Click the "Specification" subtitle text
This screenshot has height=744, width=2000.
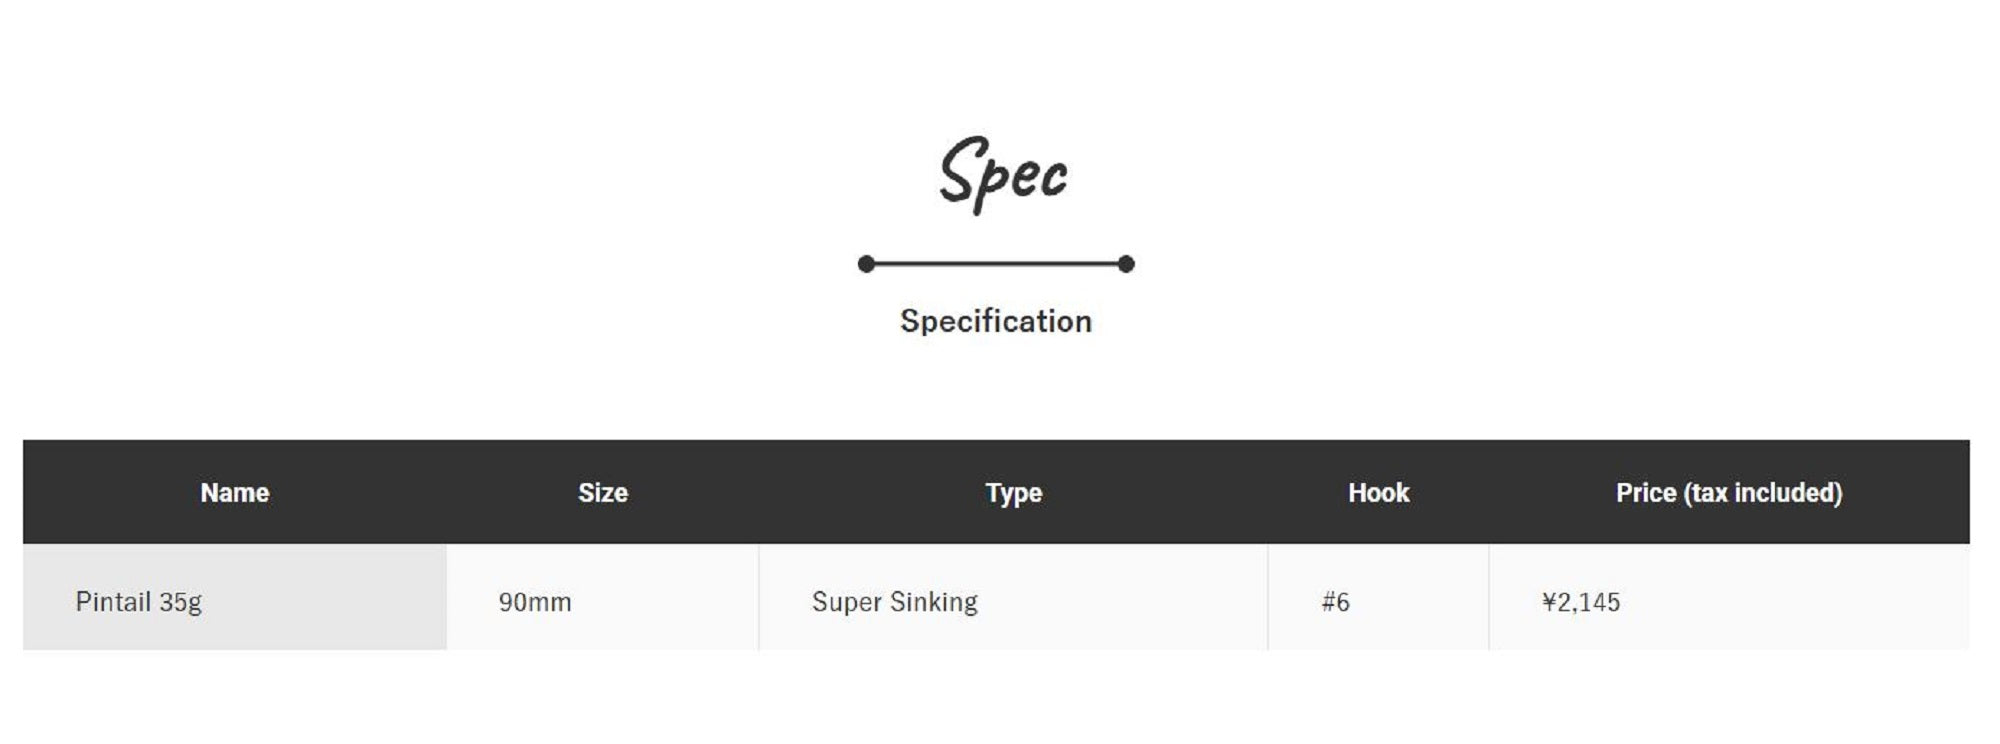(x=995, y=321)
